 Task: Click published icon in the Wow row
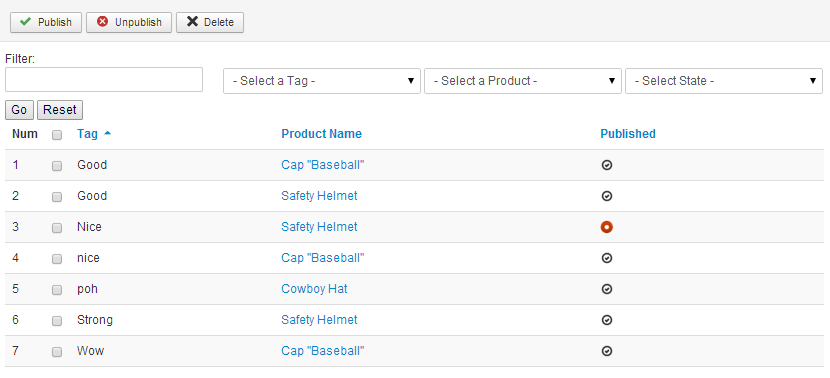point(607,351)
